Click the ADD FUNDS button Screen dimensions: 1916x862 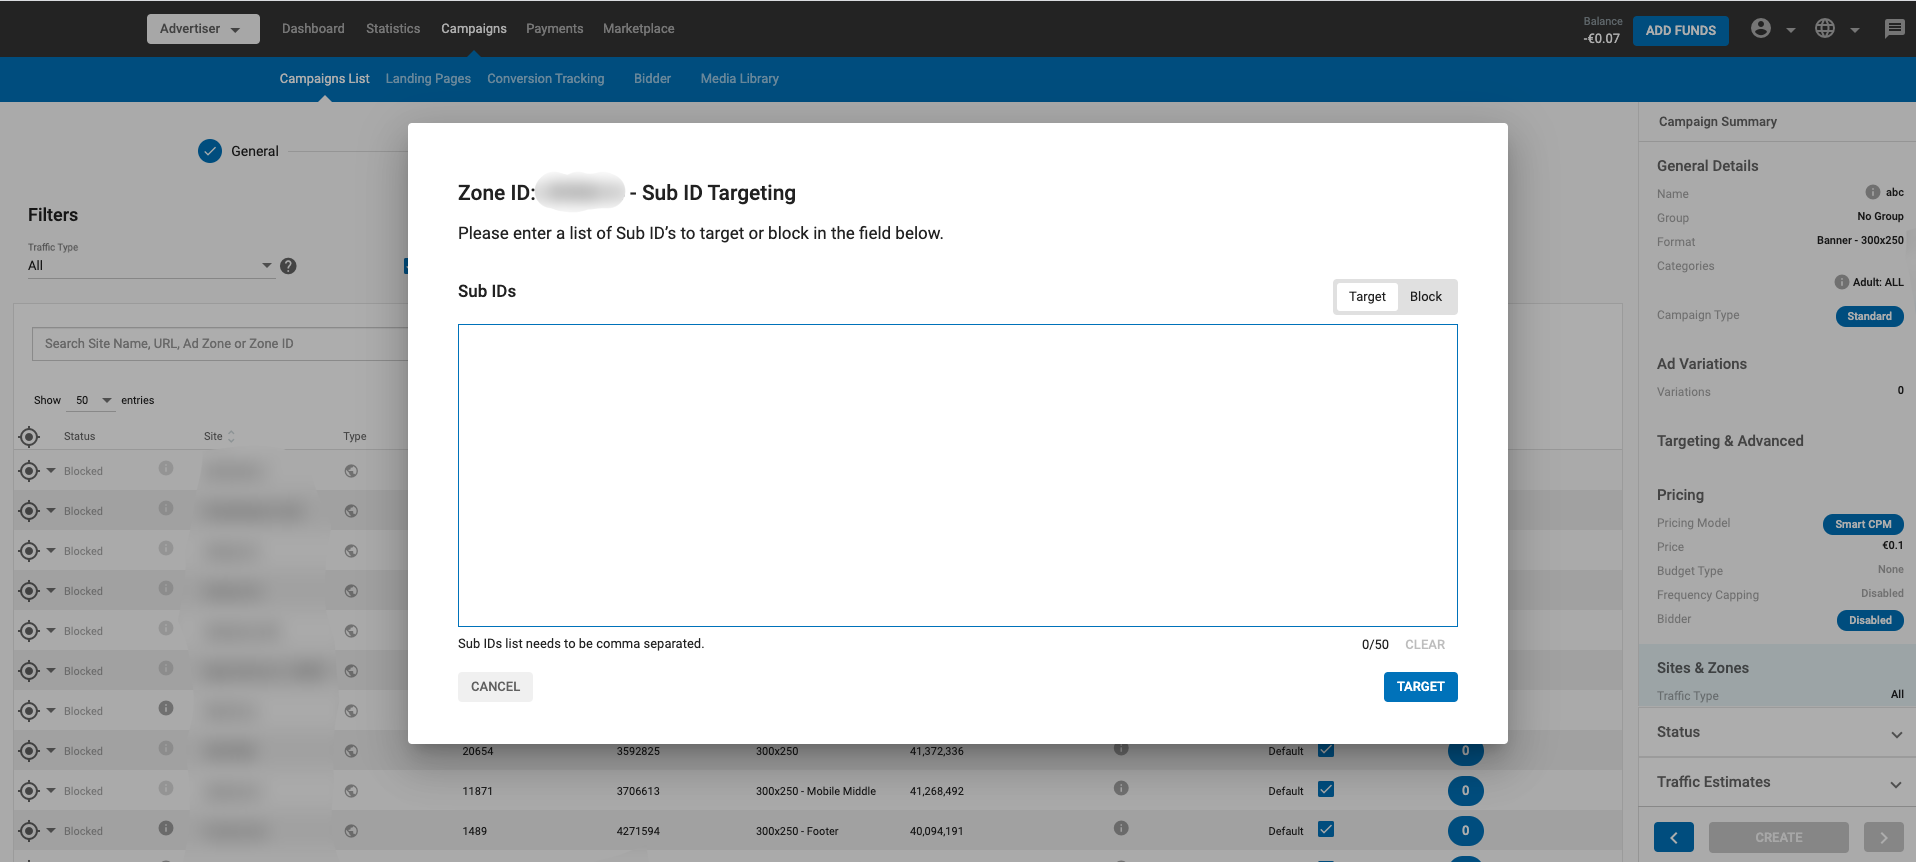(x=1680, y=31)
